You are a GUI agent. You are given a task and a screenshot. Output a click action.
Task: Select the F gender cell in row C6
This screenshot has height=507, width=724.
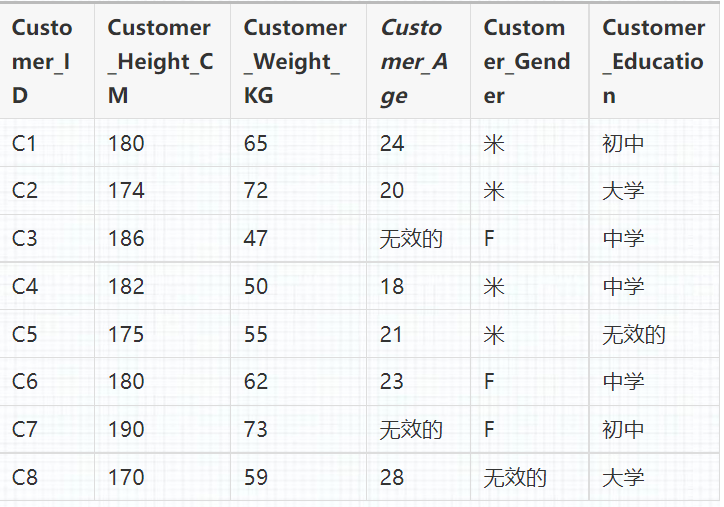(490, 382)
